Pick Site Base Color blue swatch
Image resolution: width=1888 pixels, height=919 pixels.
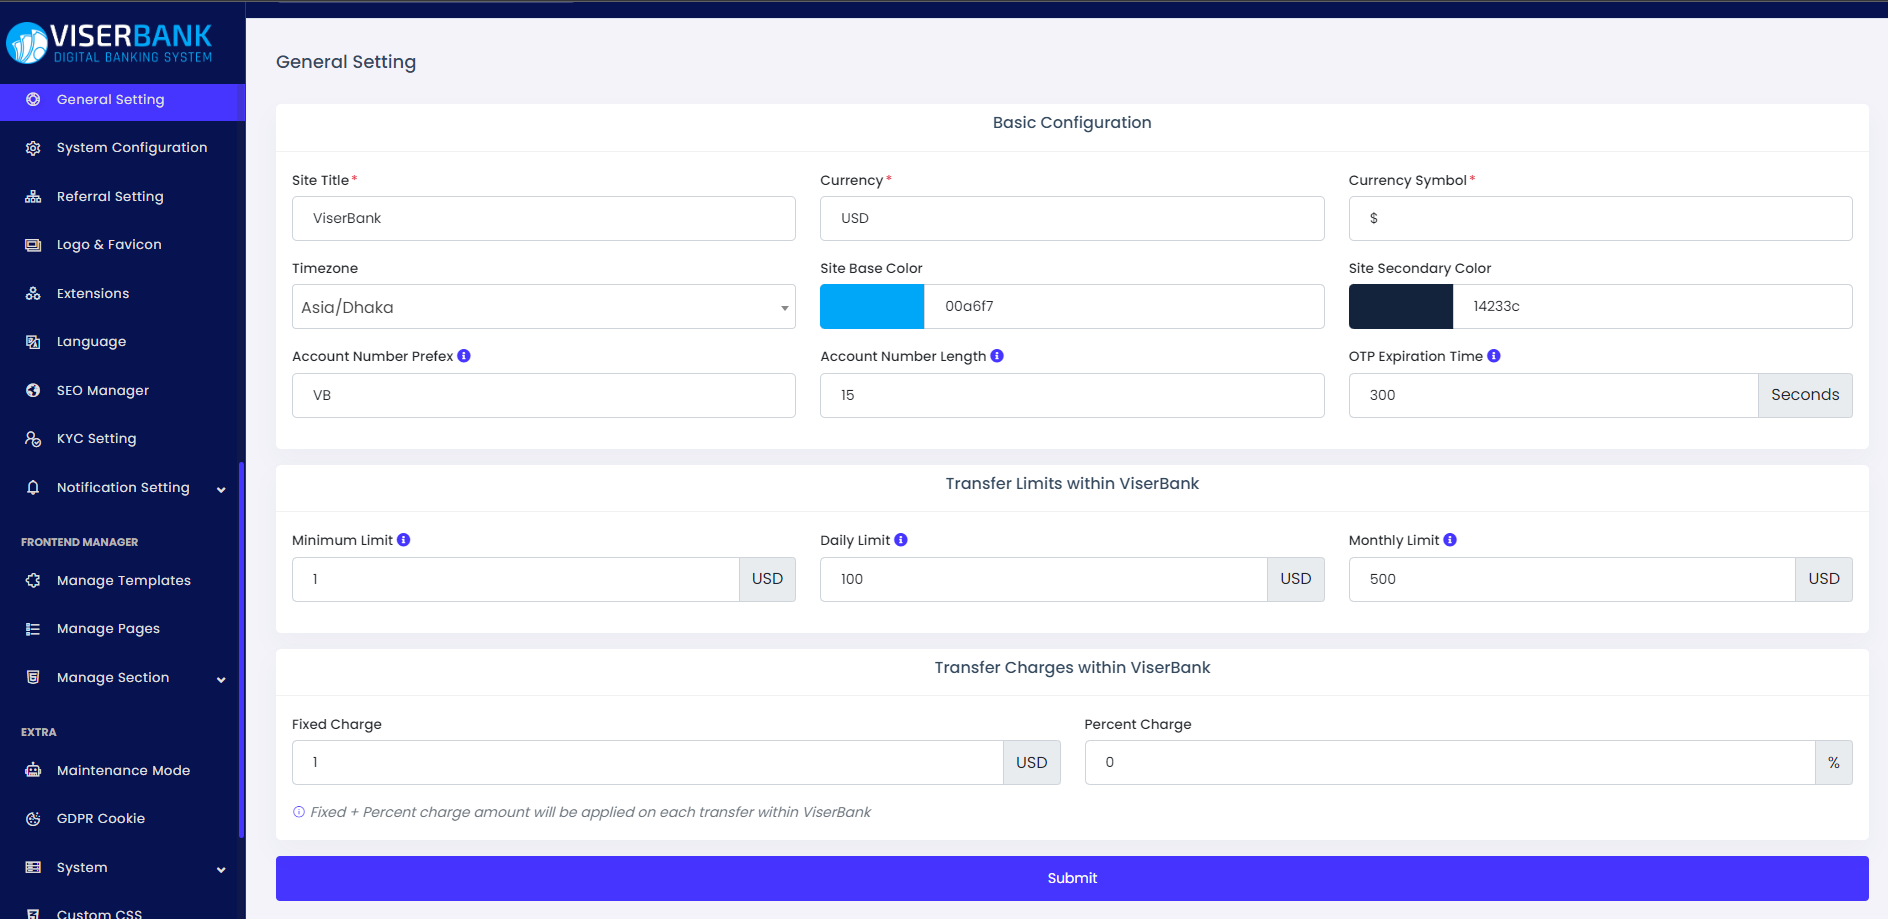click(872, 307)
